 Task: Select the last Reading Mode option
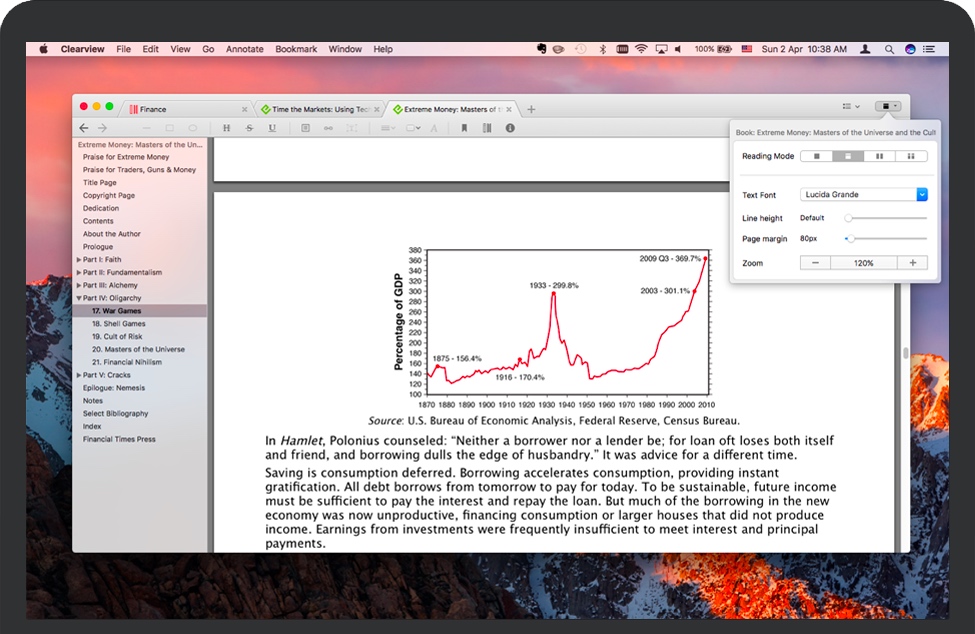click(911, 156)
